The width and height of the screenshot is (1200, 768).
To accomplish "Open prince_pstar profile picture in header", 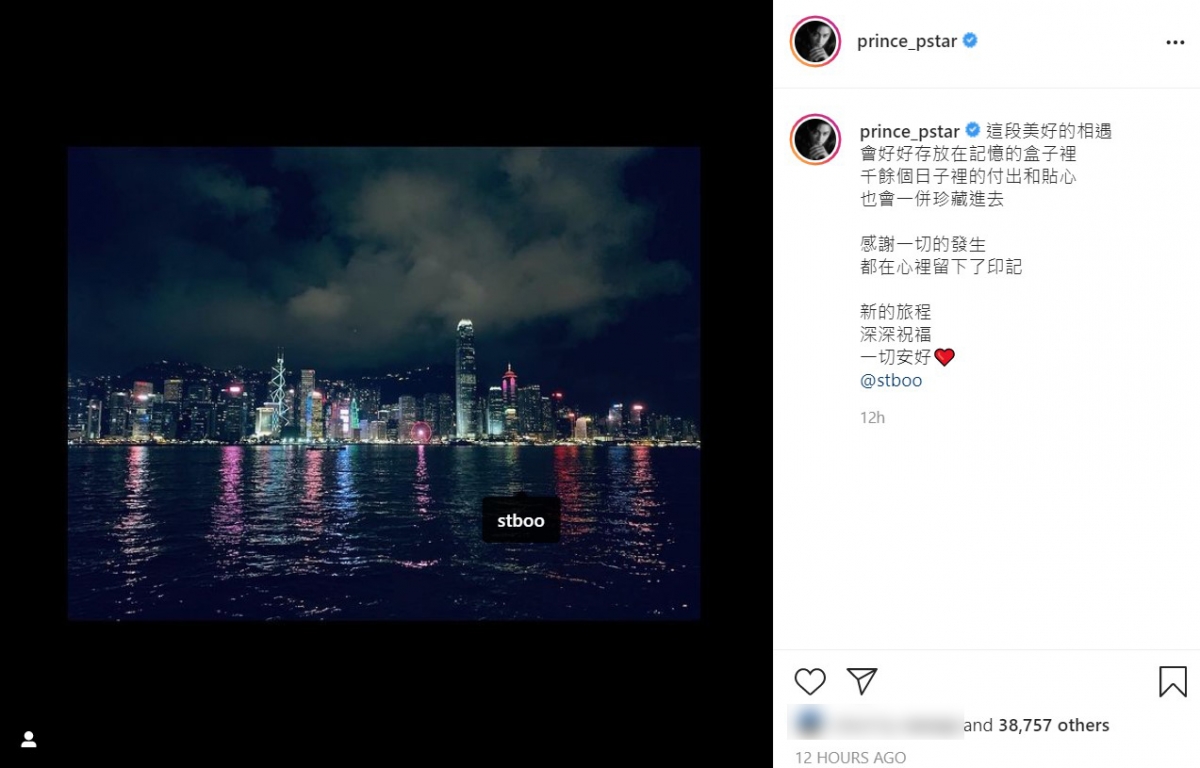I will pos(815,42).
